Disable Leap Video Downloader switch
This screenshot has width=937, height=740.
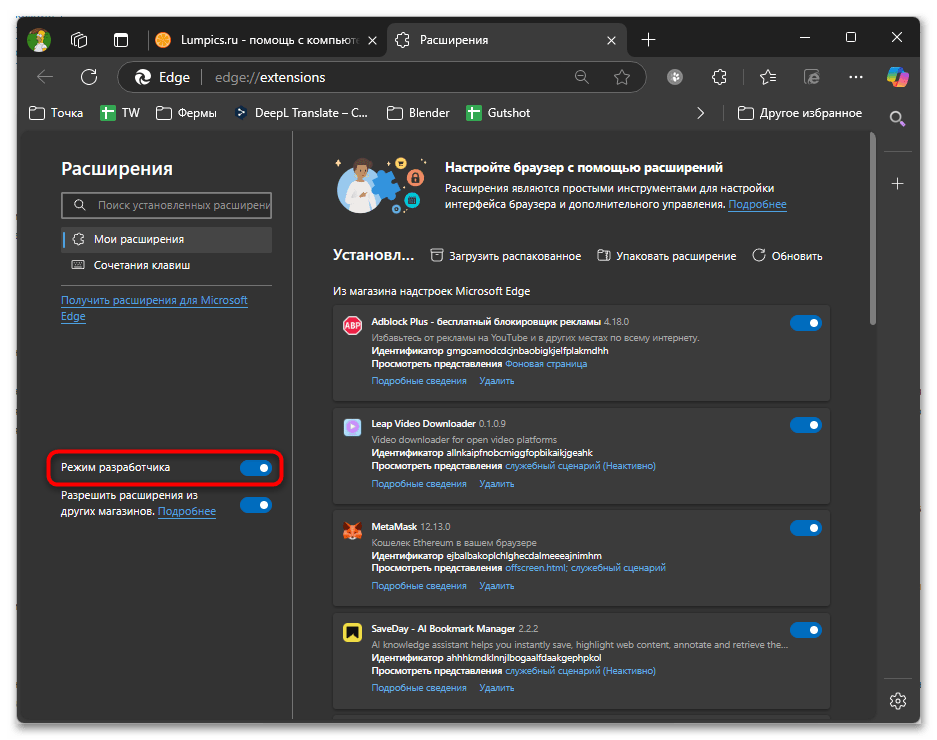pyautogui.click(x=806, y=425)
